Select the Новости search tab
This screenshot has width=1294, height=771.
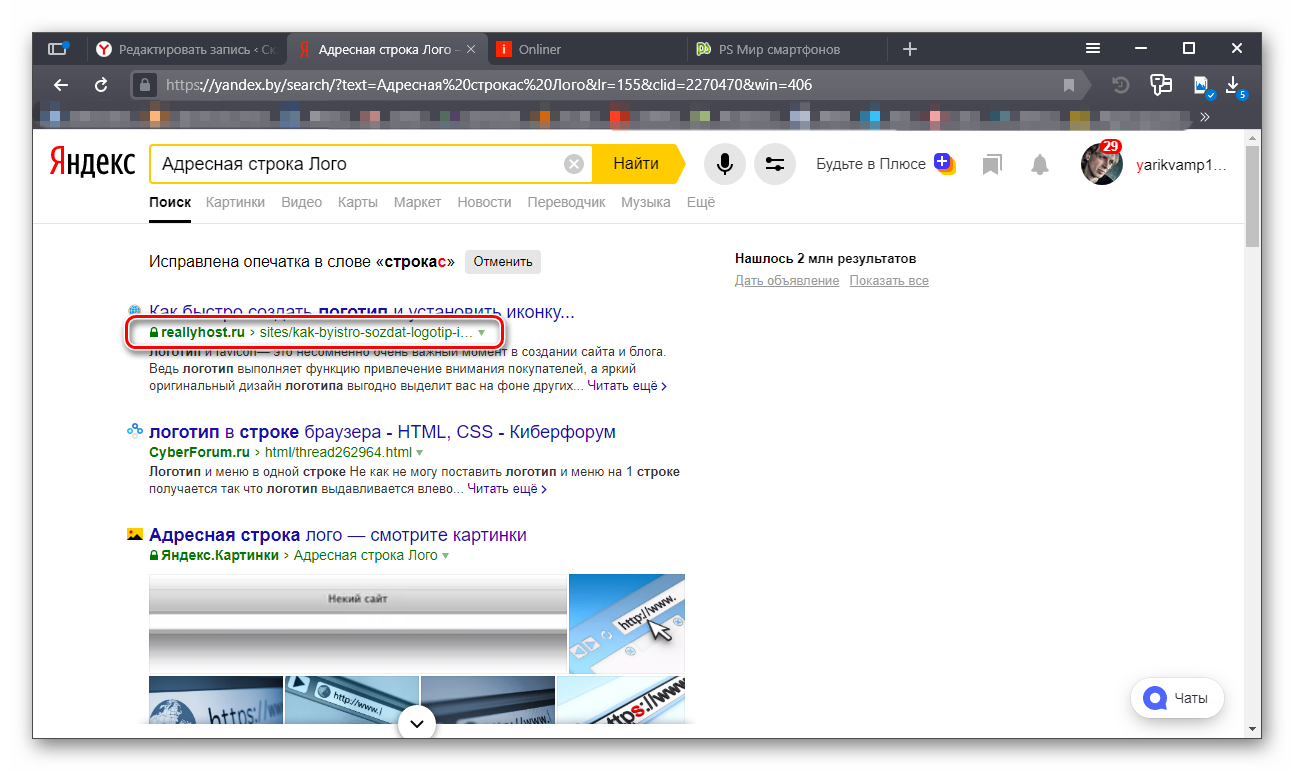(485, 202)
